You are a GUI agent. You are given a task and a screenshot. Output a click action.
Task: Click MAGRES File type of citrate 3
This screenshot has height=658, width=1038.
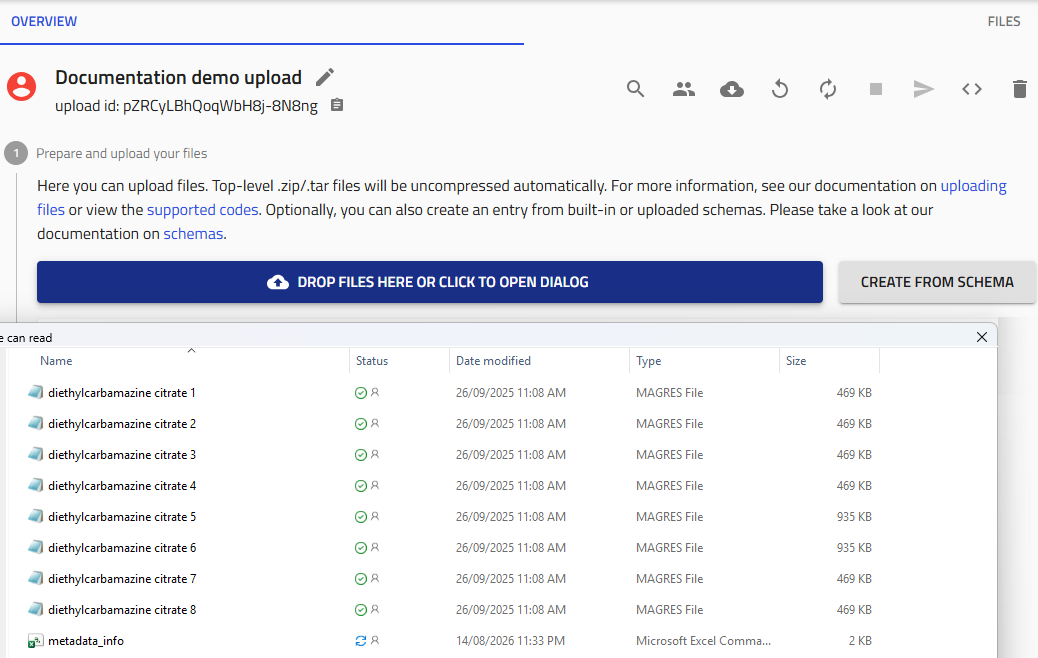pos(669,455)
